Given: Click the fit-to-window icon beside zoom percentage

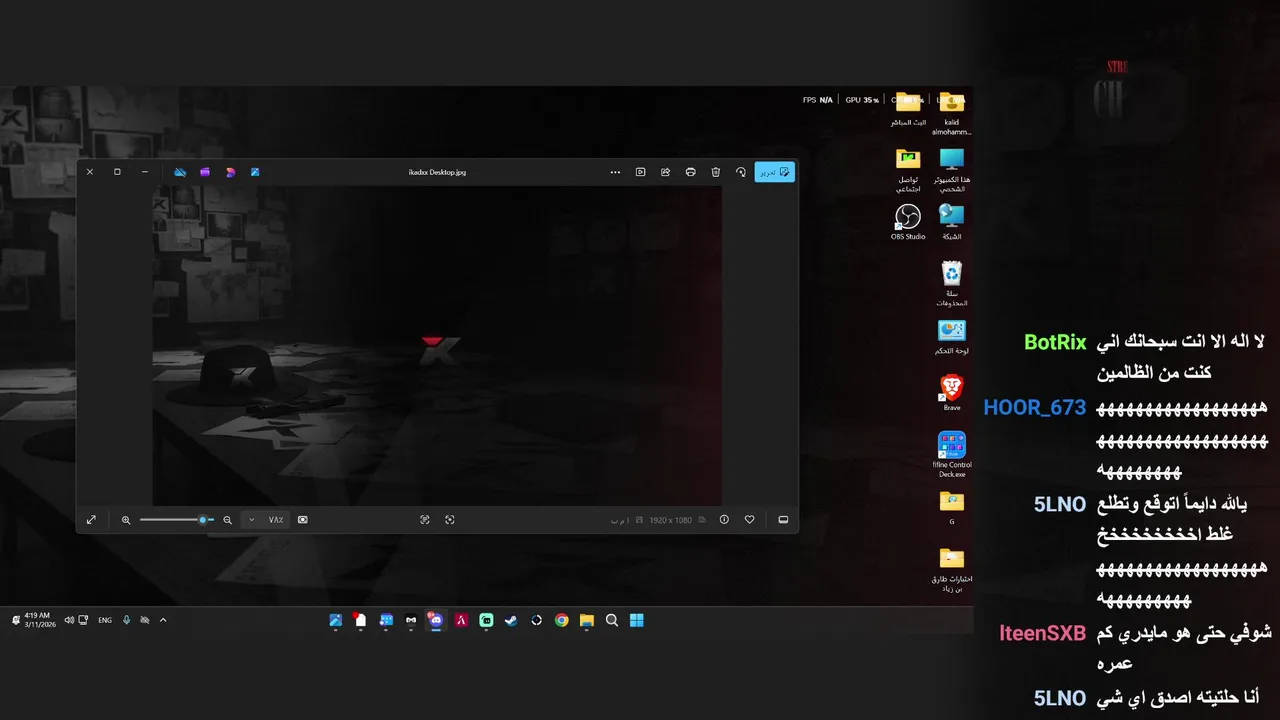Looking at the screenshot, I should [303, 520].
